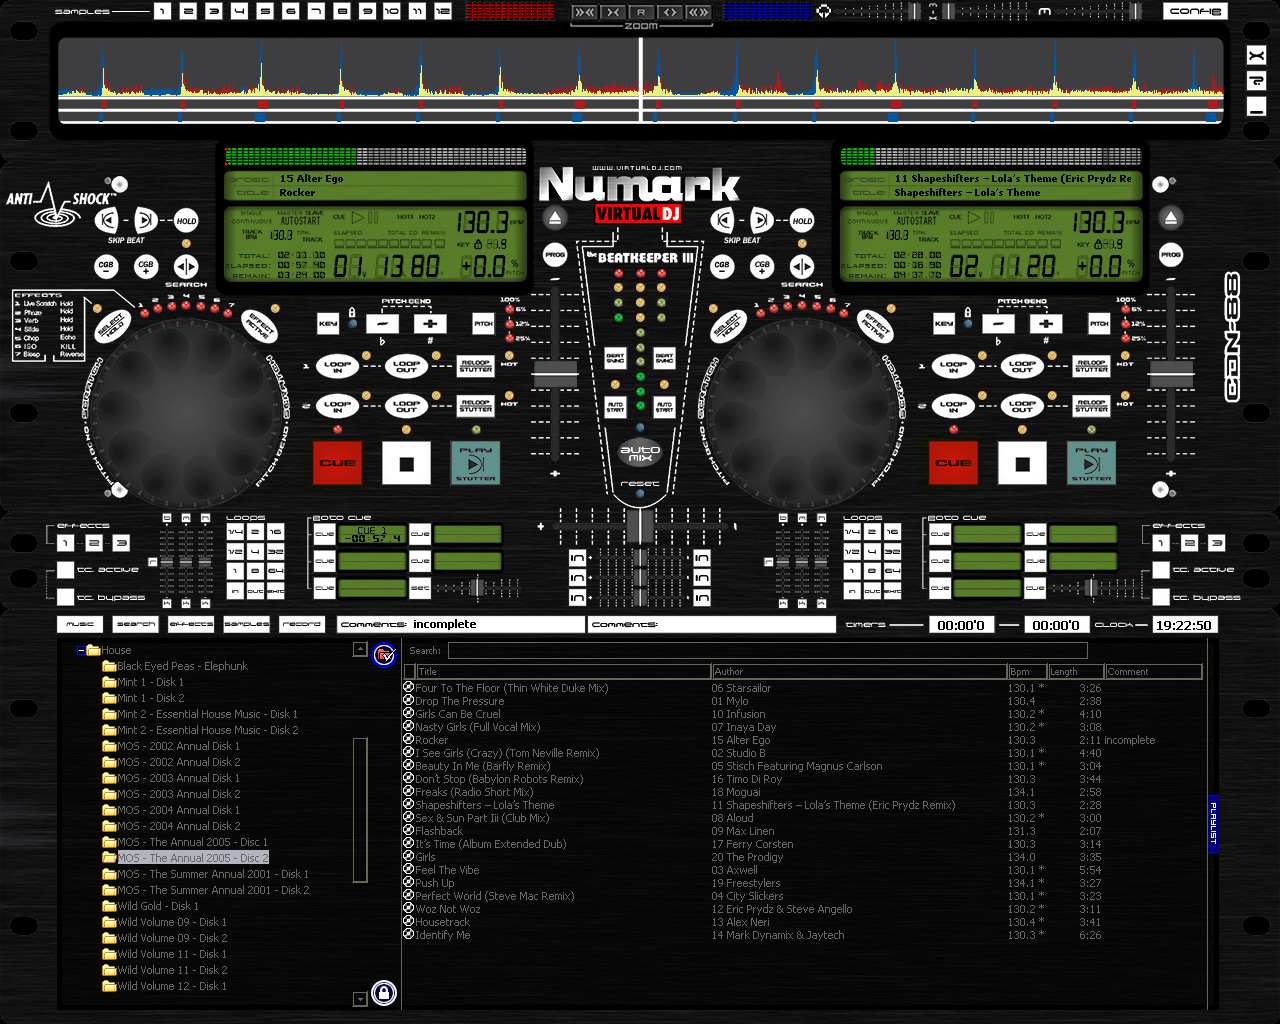Stop the right deck with the square button
1280x1024 pixels.
pos(1022,463)
